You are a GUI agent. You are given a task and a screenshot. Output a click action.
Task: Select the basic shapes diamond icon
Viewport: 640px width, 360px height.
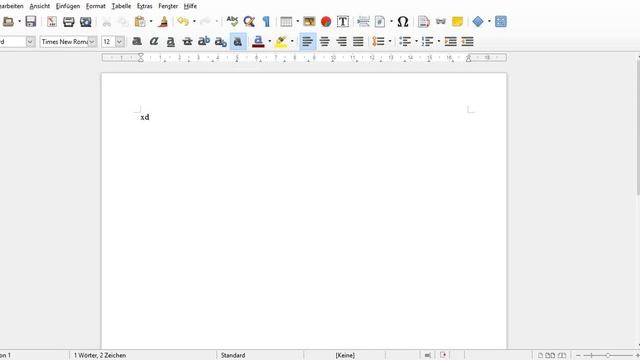[478, 22]
